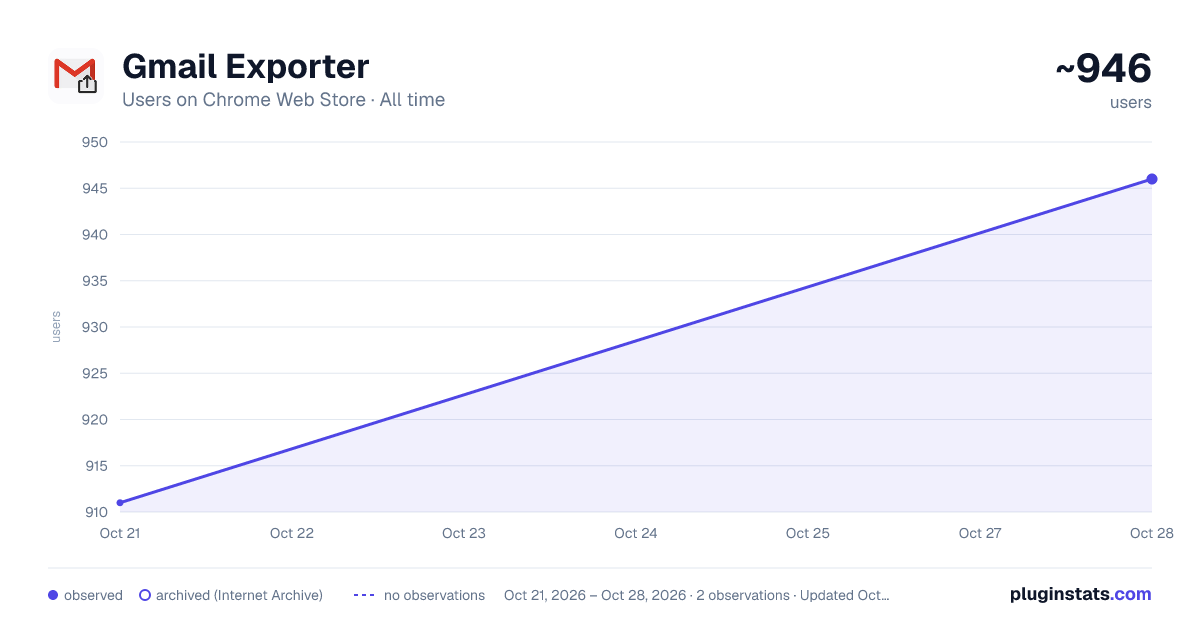Click the 'users' label under the count
This screenshot has height=630, width=1200.
pyautogui.click(x=1130, y=102)
